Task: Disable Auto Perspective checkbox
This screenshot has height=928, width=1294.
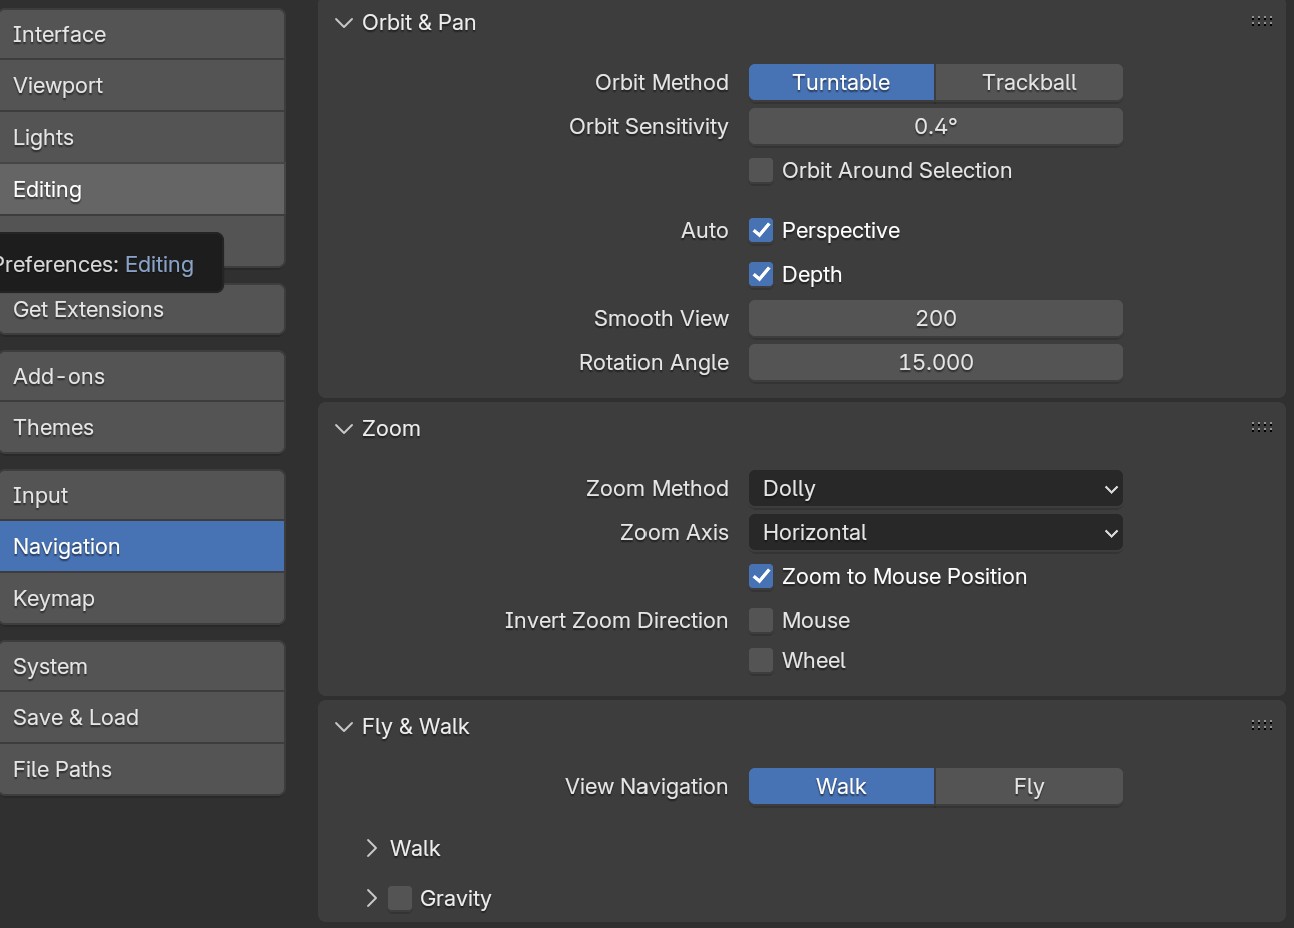Action: (761, 231)
